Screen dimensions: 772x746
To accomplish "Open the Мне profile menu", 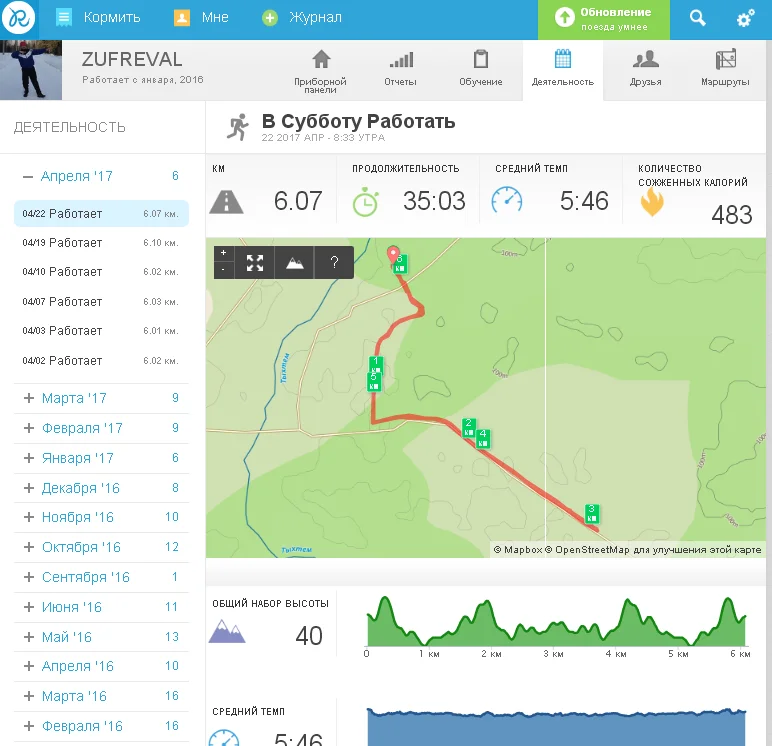I will coord(201,18).
